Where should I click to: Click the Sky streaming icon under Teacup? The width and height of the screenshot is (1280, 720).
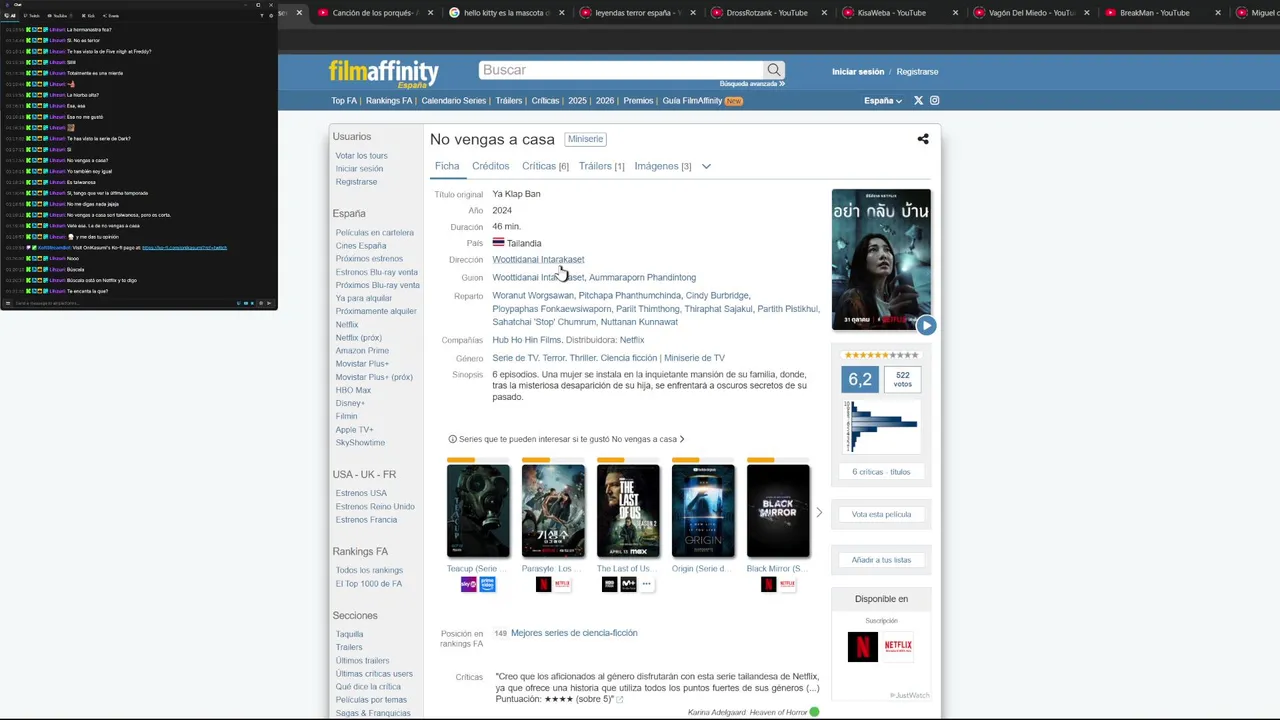(468, 585)
